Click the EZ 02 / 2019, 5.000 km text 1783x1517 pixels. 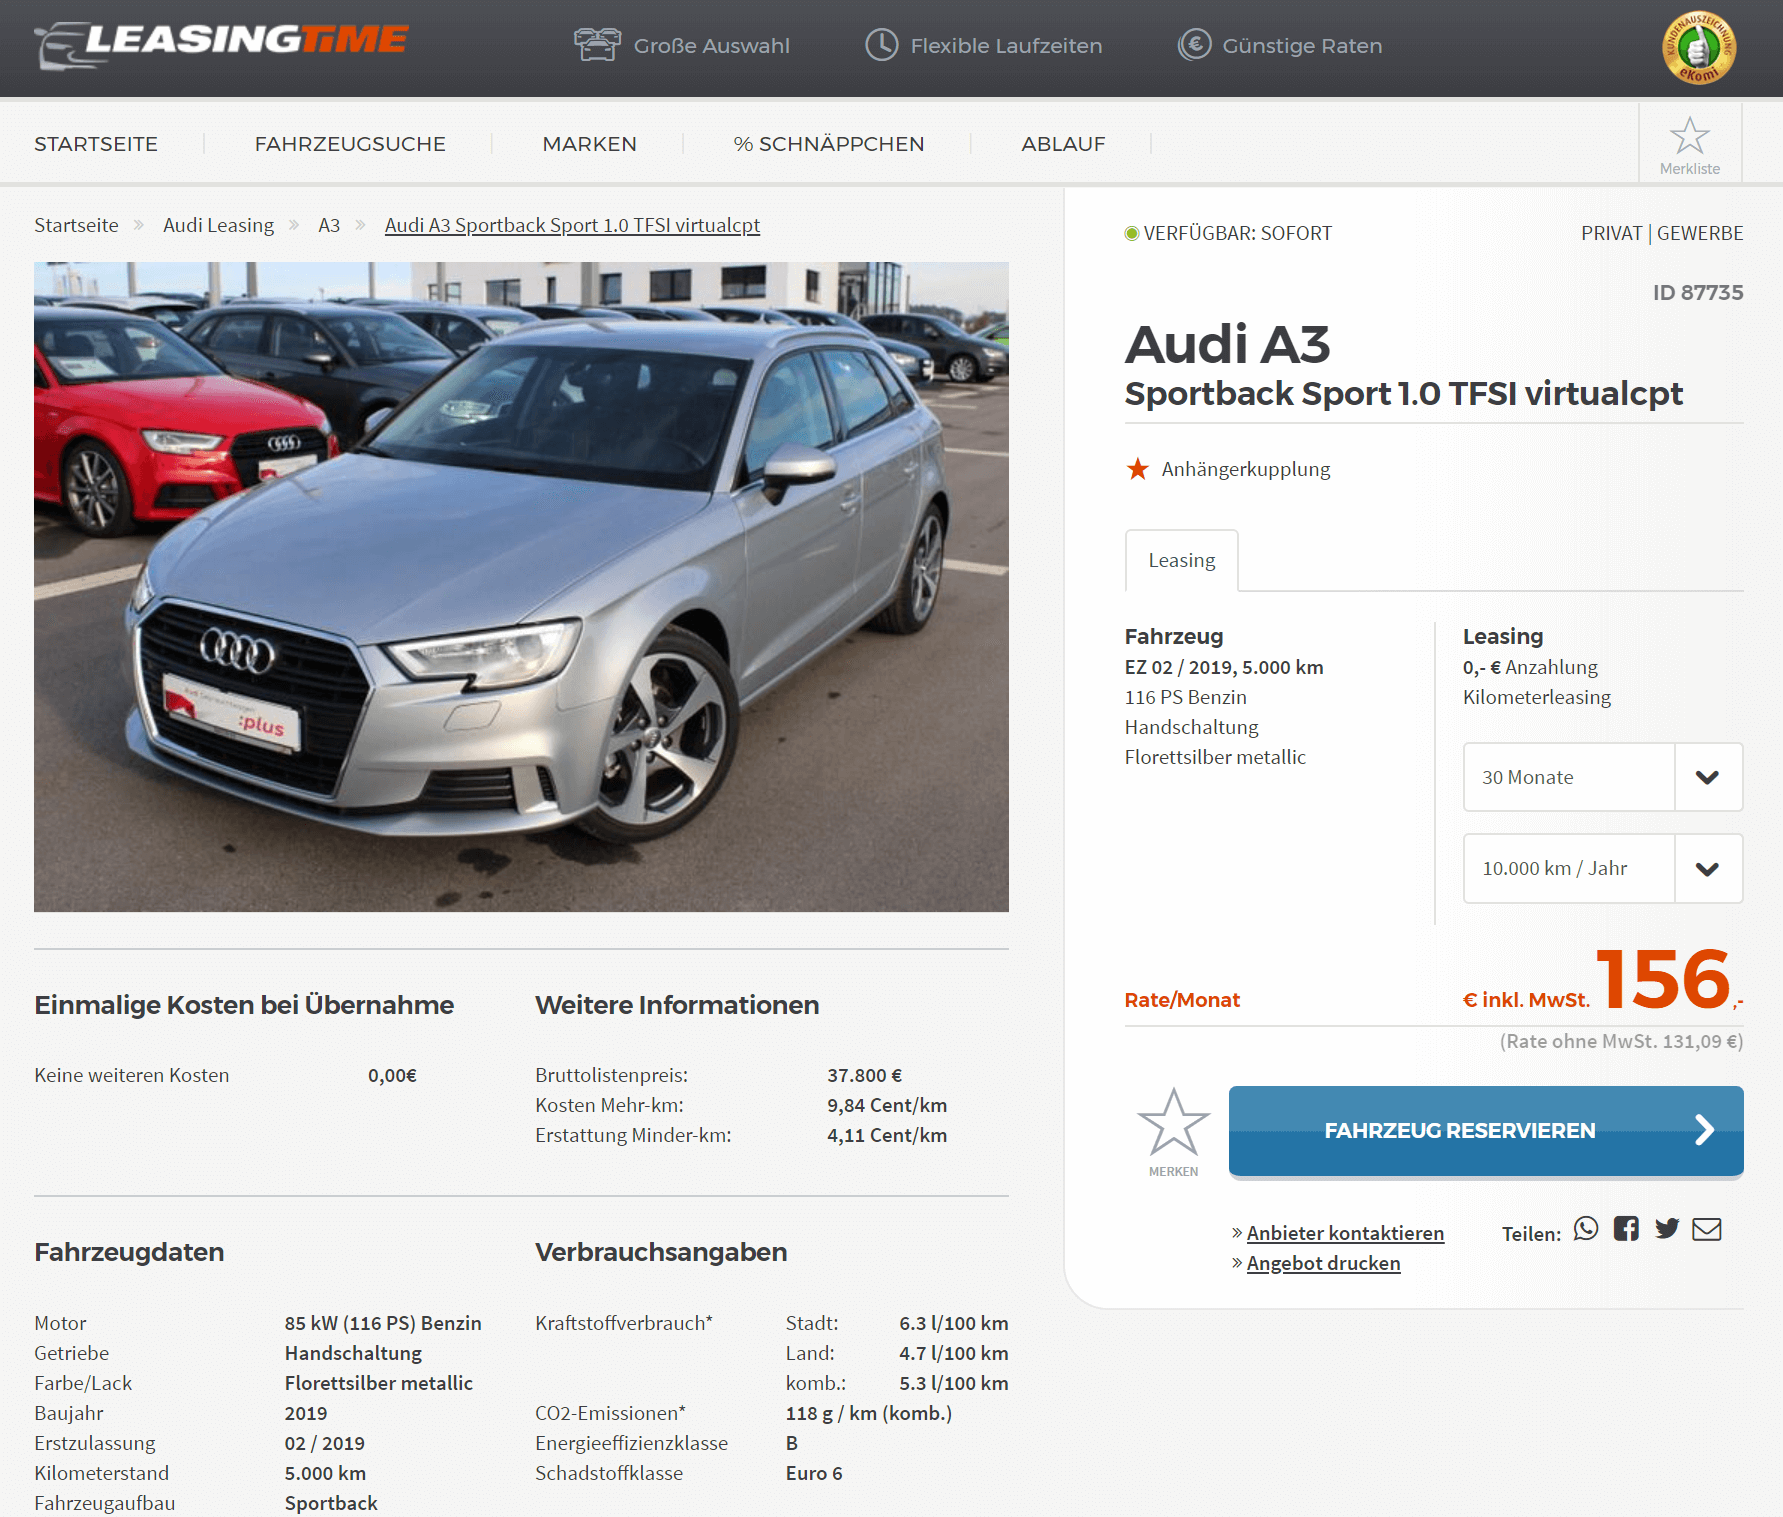(x=1224, y=667)
